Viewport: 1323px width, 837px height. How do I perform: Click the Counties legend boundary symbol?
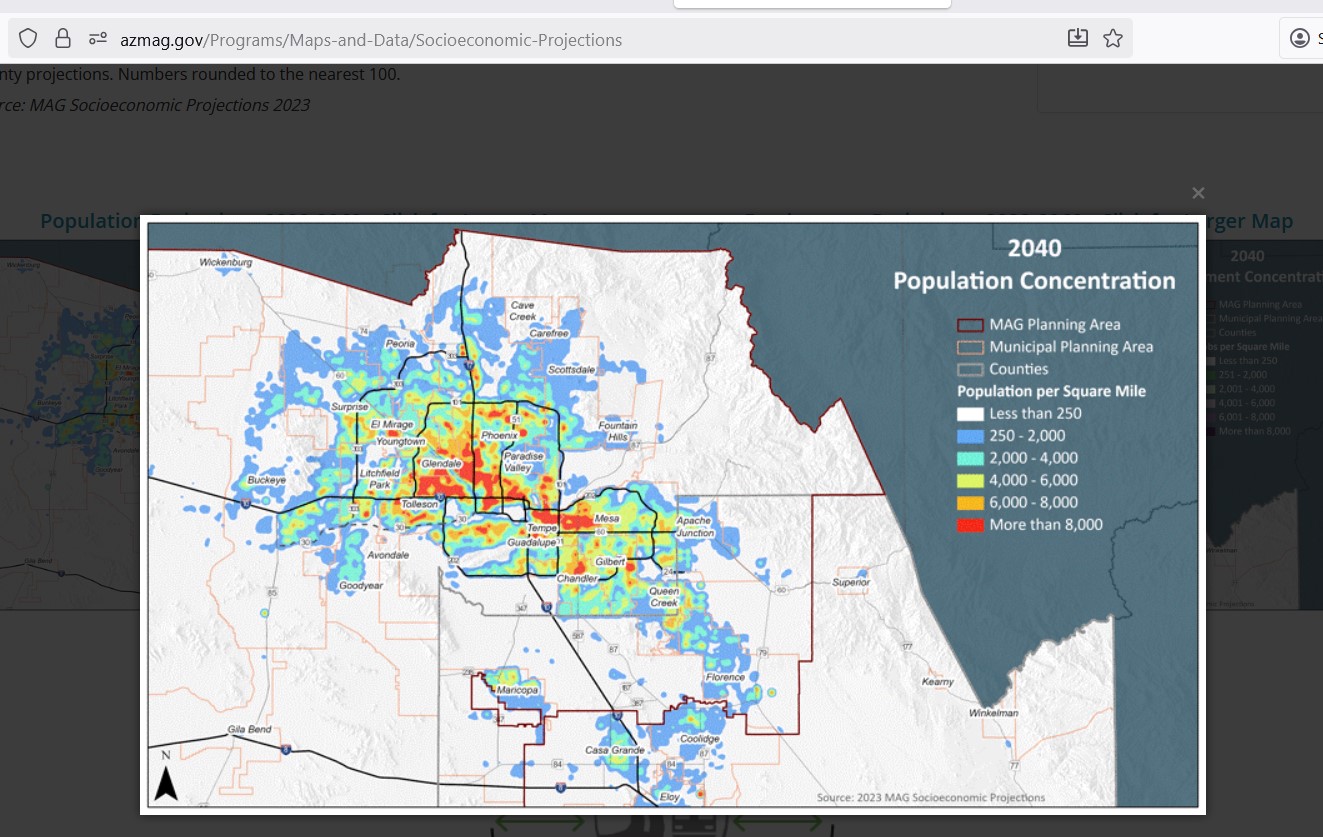970,369
